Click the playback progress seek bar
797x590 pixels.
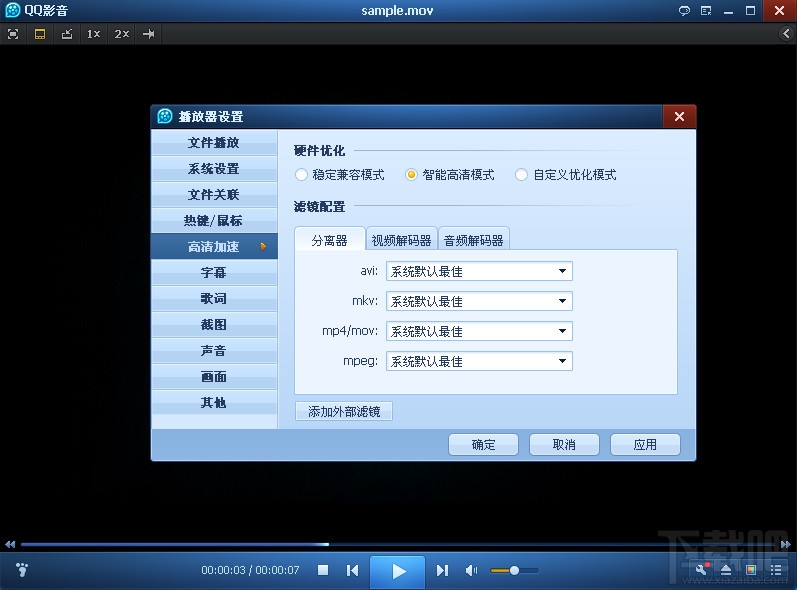[x=399, y=544]
